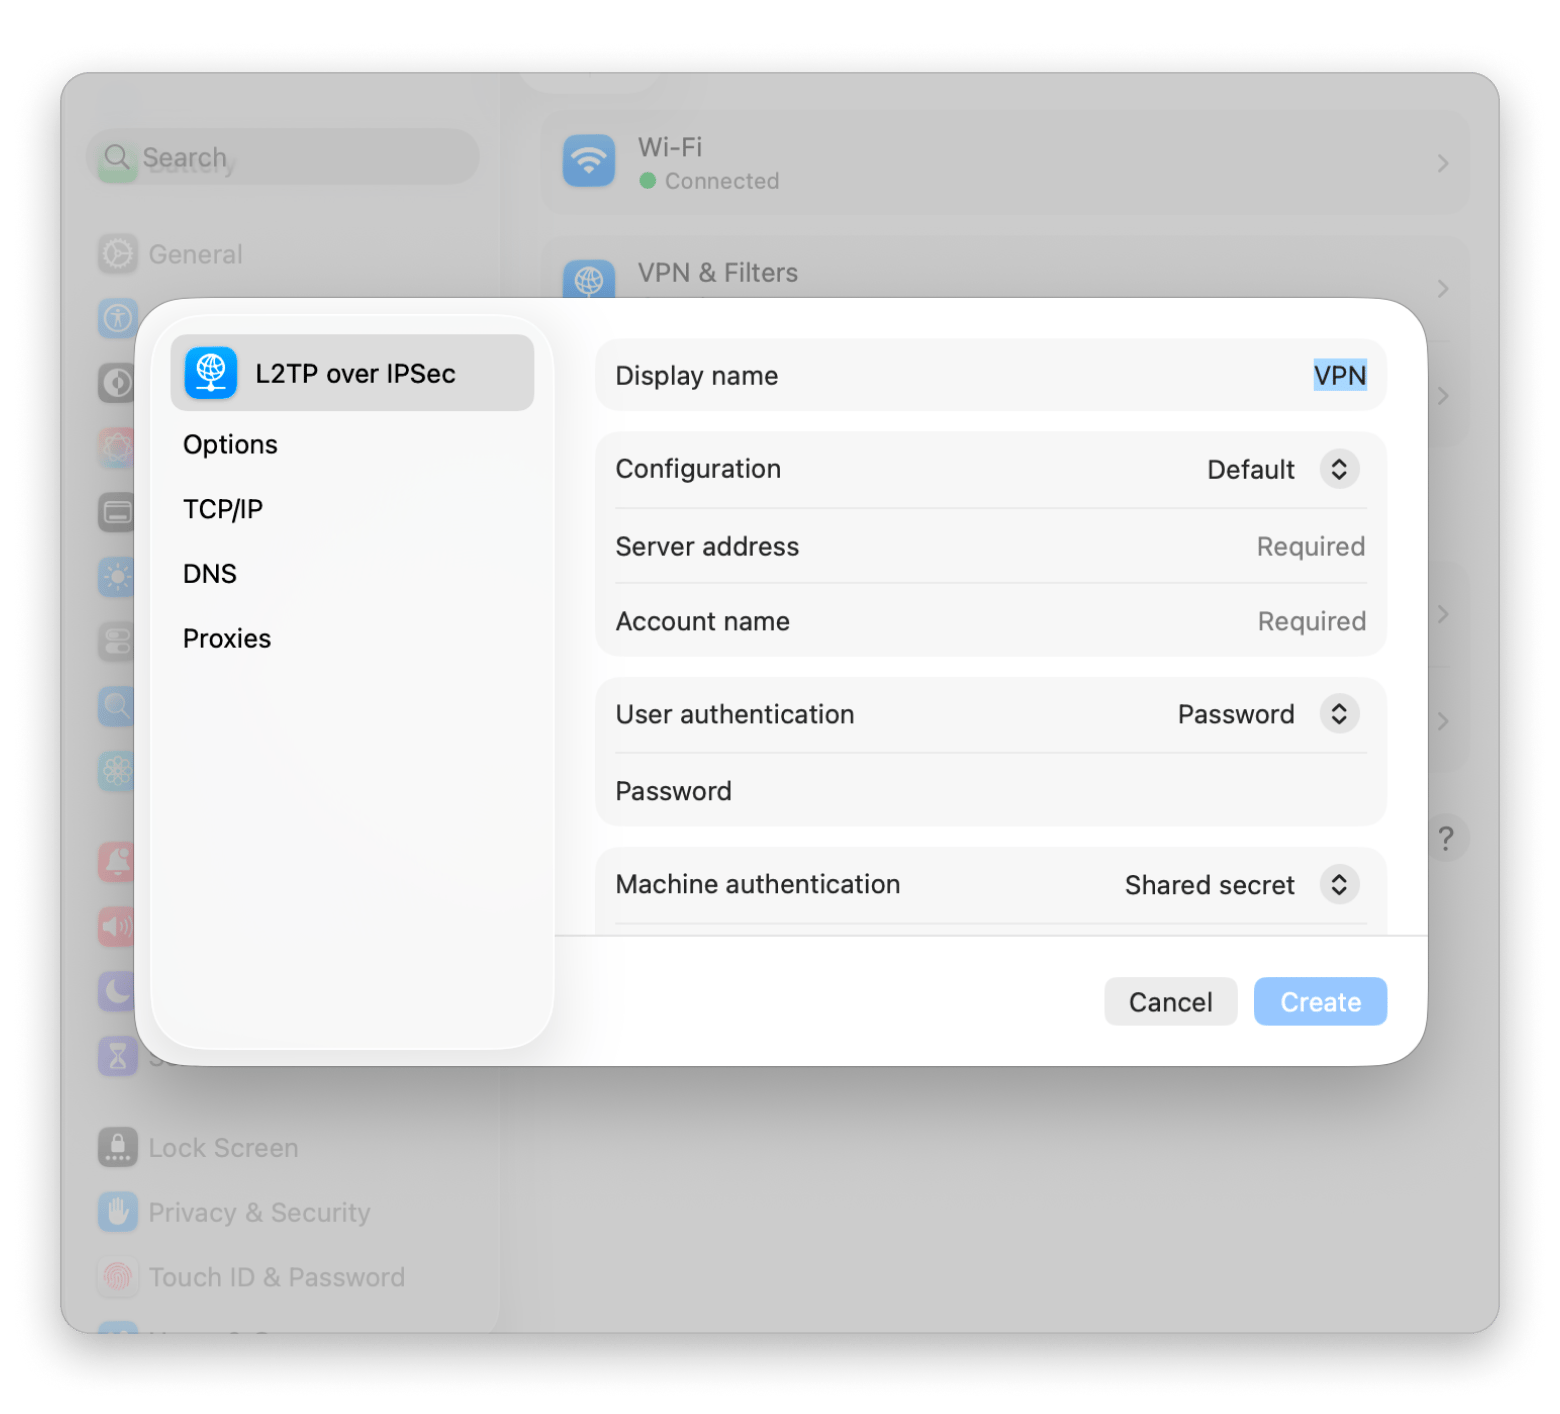Click the Focus moon icon in the sidebar
Viewport: 1560px width, 1414px height.
(x=117, y=992)
